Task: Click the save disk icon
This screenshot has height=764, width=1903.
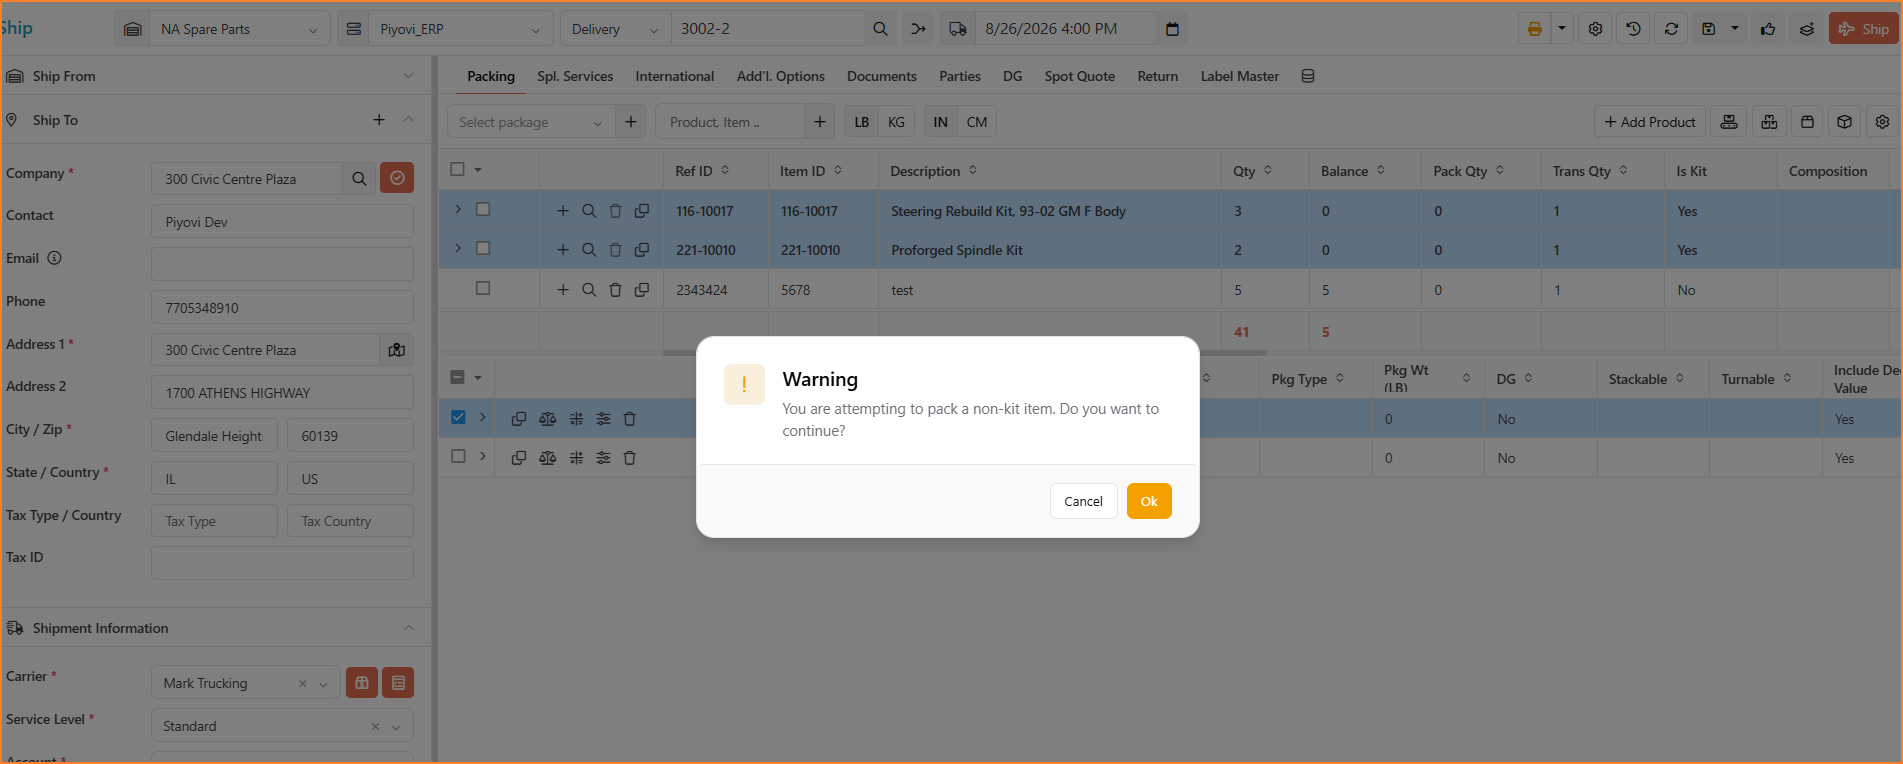Action: [1709, 29]
